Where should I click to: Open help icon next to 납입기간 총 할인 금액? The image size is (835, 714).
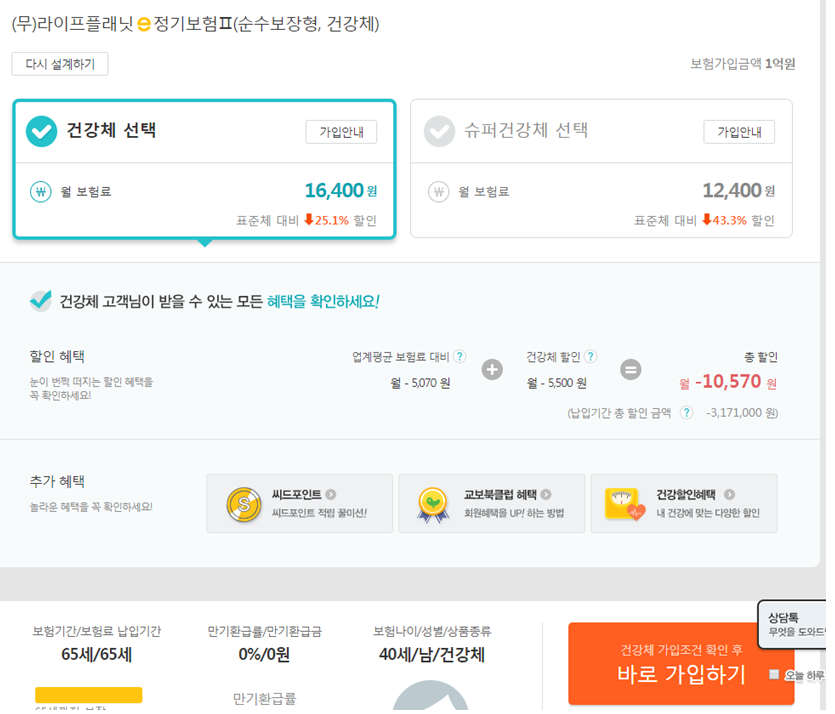click(687, 413)
